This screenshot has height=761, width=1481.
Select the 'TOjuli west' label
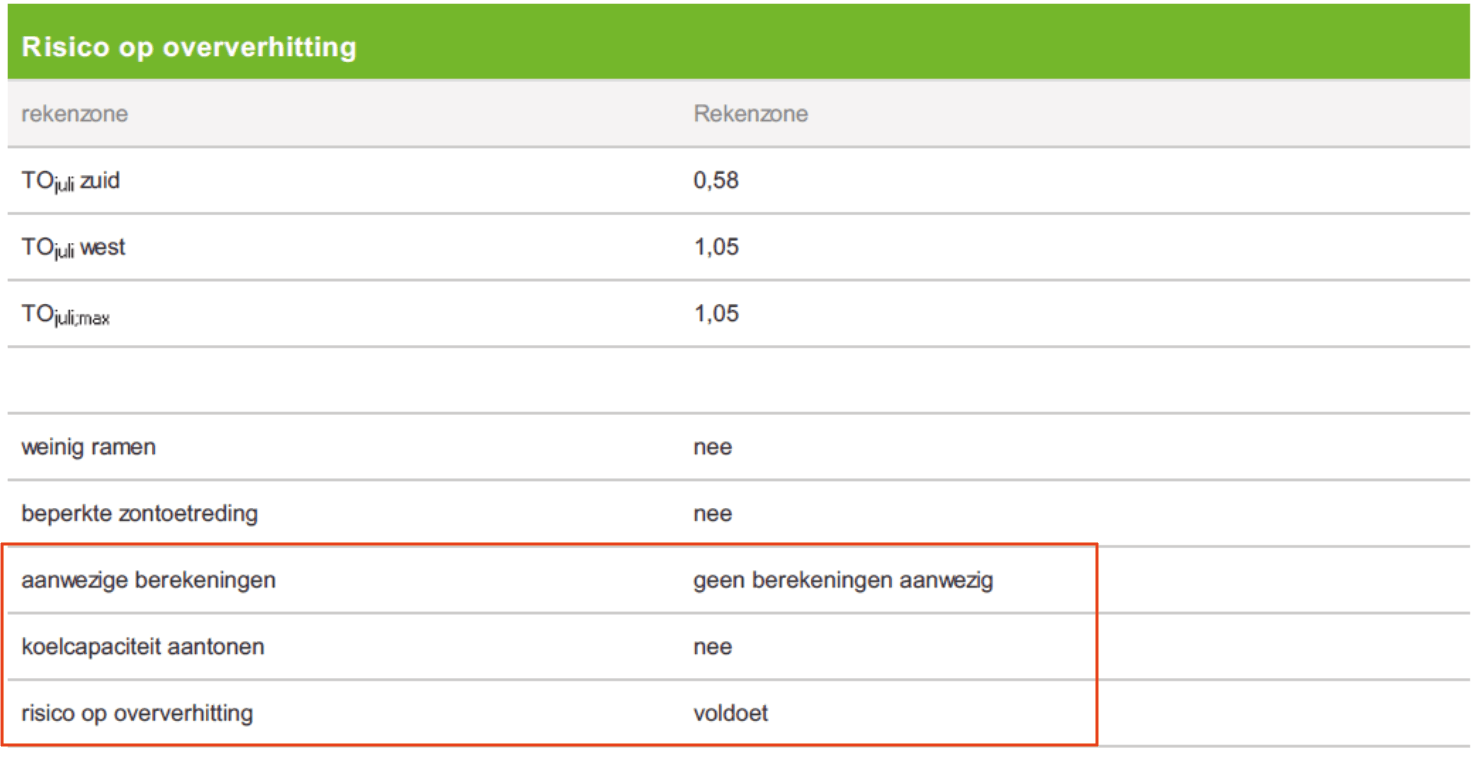[74, 248]
